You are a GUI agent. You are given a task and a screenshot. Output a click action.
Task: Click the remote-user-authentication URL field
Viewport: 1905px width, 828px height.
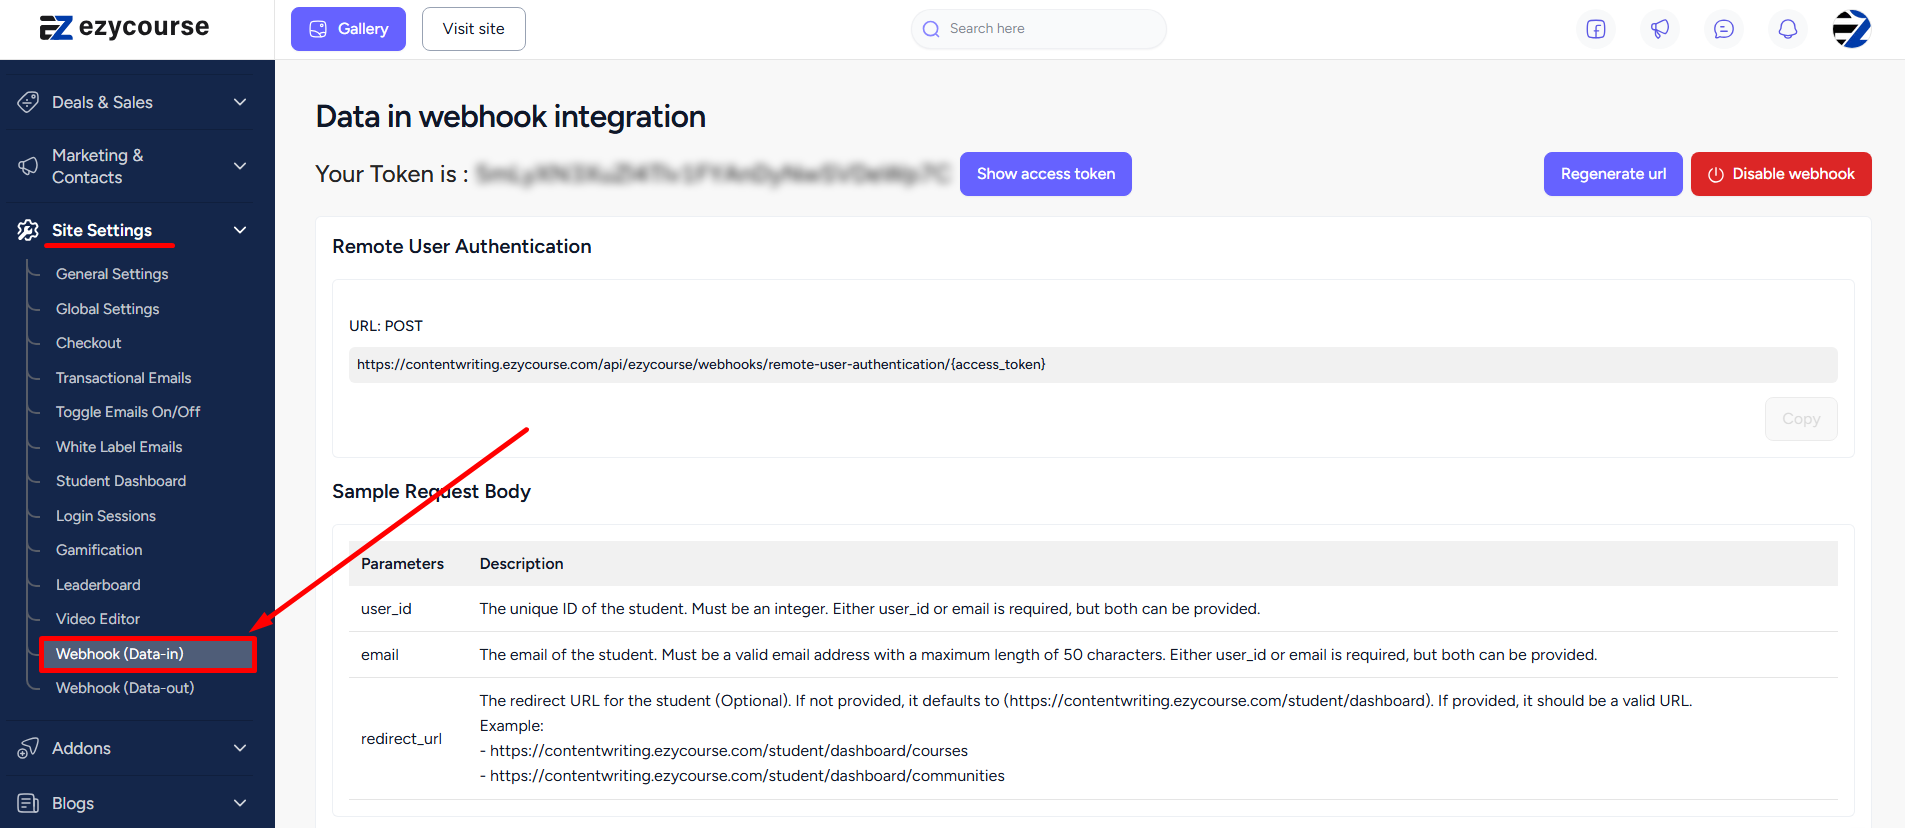1093,365
